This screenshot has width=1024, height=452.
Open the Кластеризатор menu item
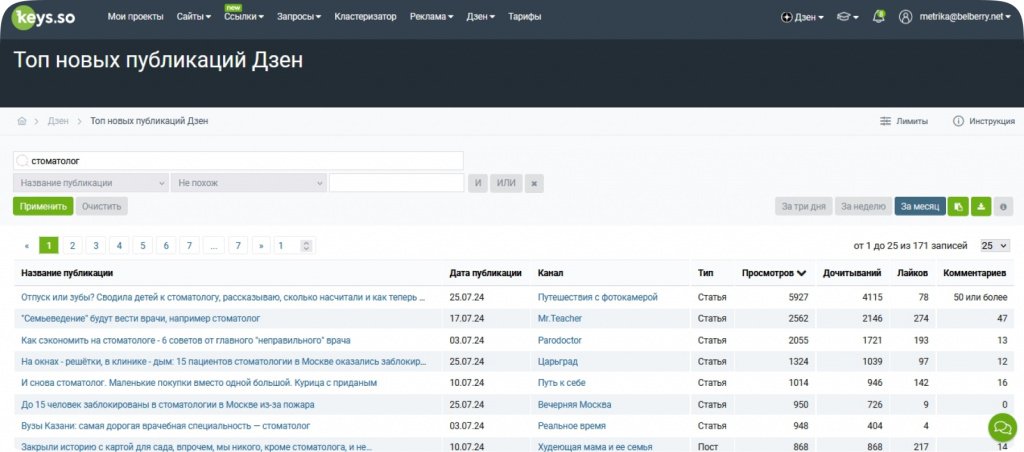point(365,17)
